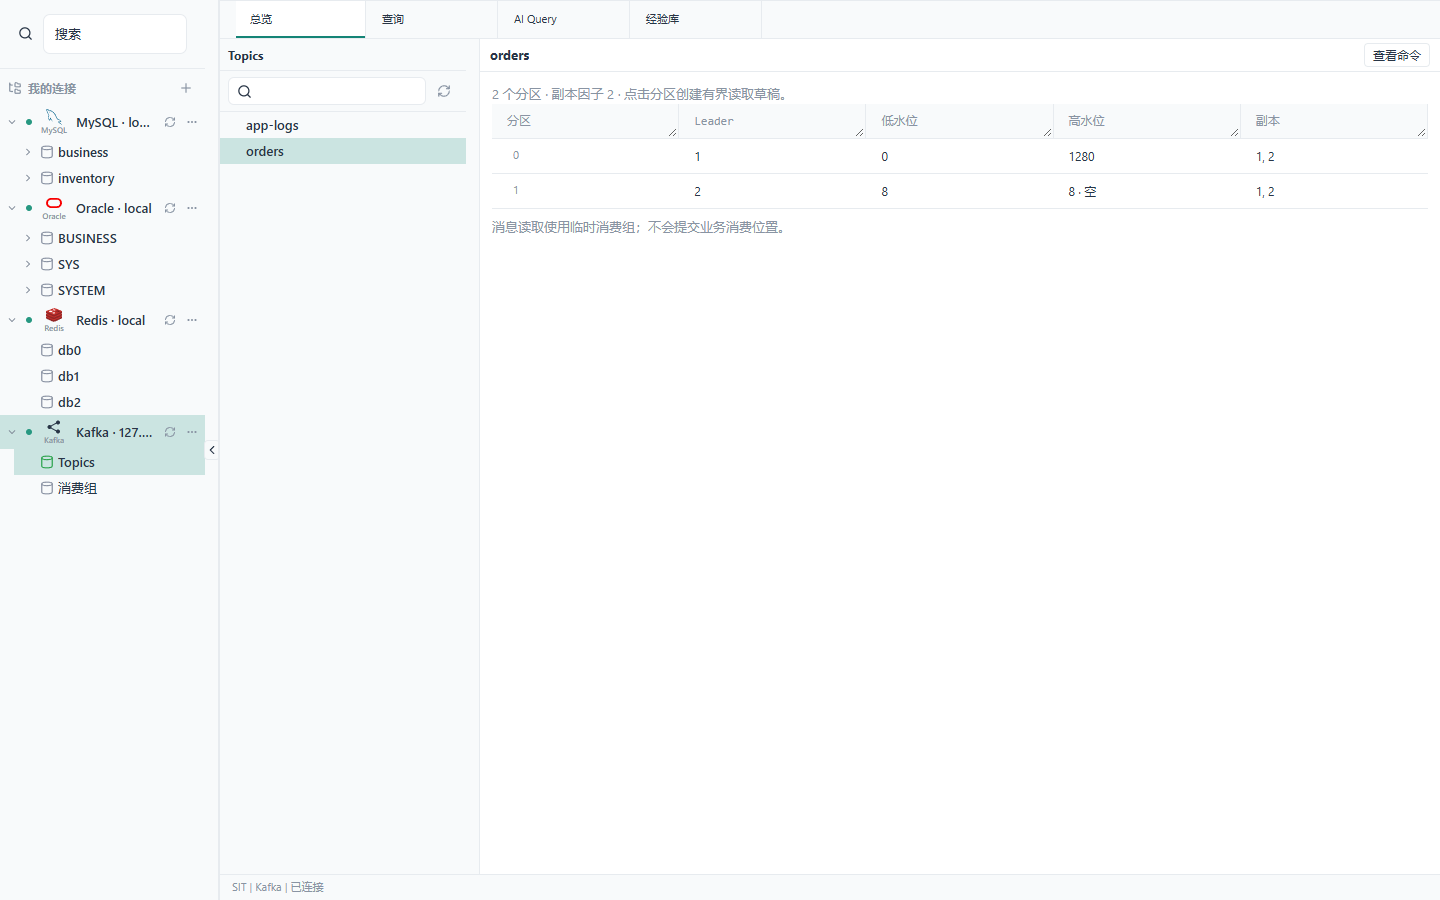Open more options for MySQL connection
Screen dimensions: 1440x900
point(192,122)
